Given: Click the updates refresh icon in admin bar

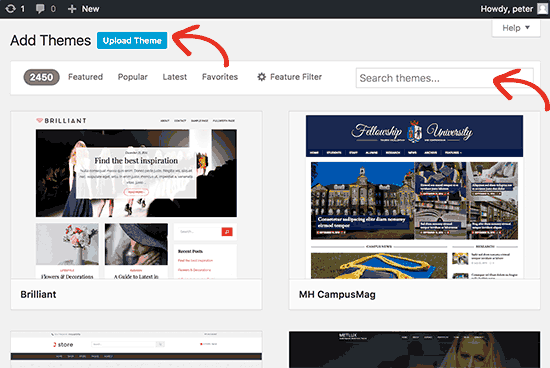Looking at the screenshot, I should [x=10, y=8].
